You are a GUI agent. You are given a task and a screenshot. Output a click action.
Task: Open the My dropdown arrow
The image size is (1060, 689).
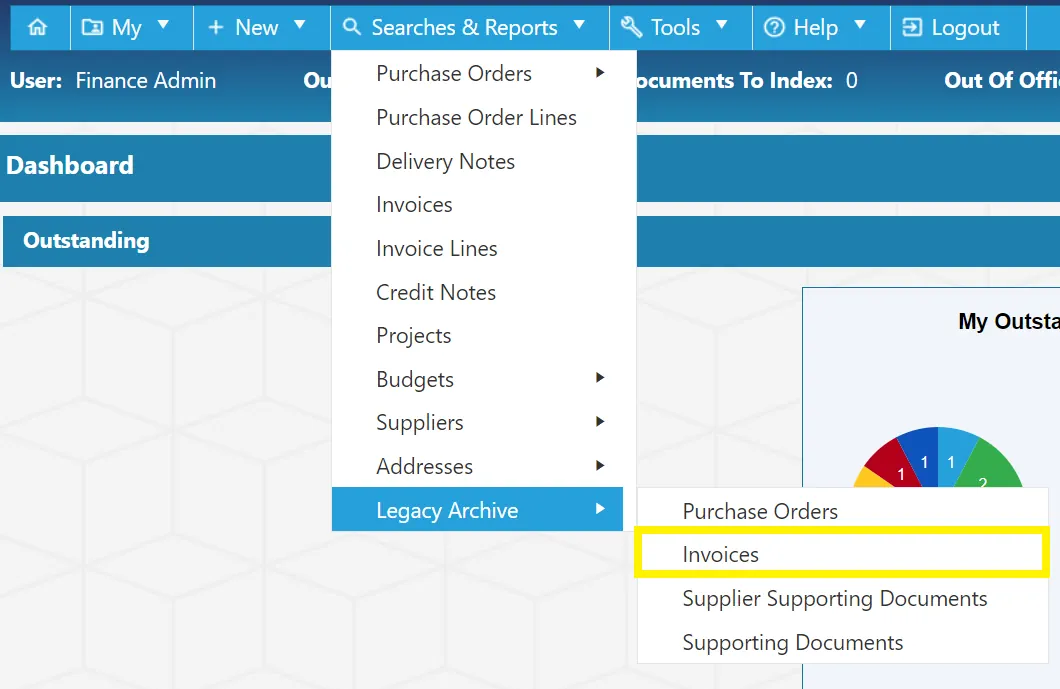[163, 25]
